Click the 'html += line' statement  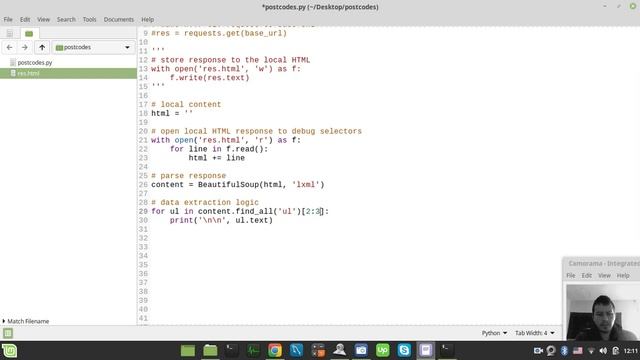(x=216, y=158)
